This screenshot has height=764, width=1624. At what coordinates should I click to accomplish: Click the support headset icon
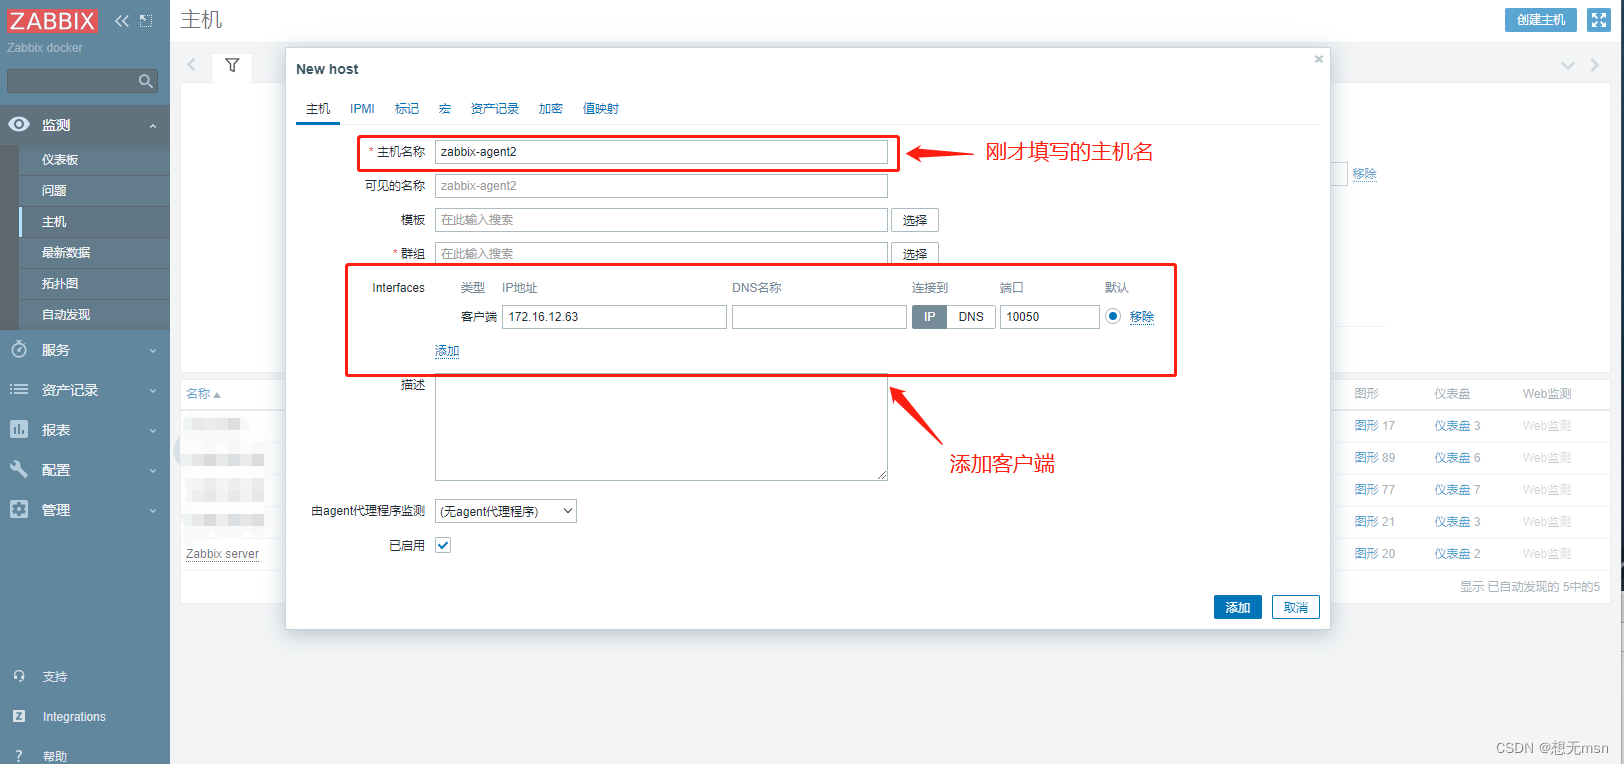(x=19, y=677)
